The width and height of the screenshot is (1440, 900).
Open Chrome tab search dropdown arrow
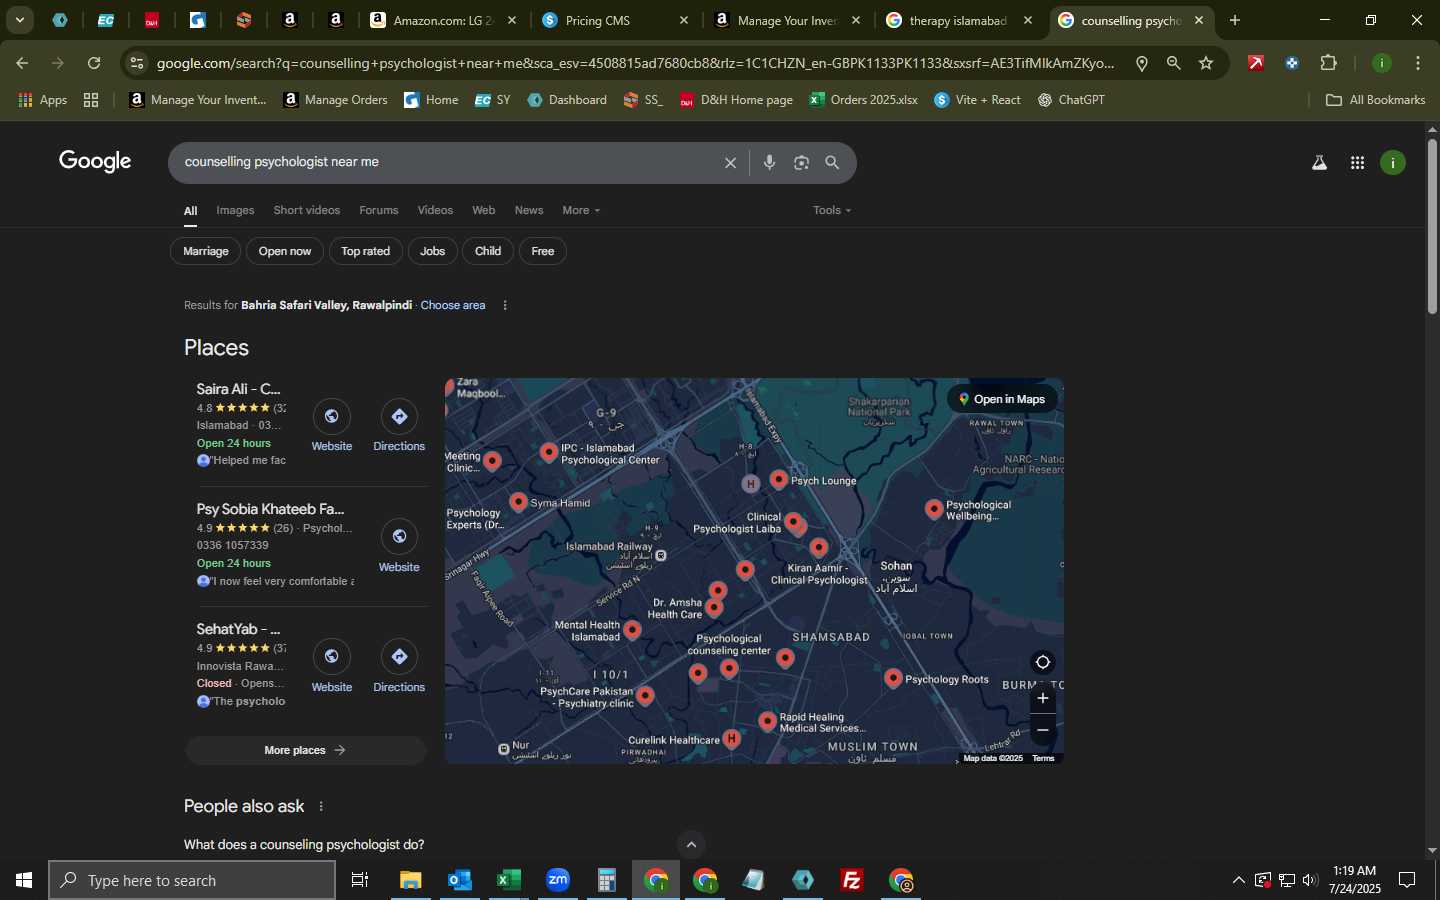20,20
